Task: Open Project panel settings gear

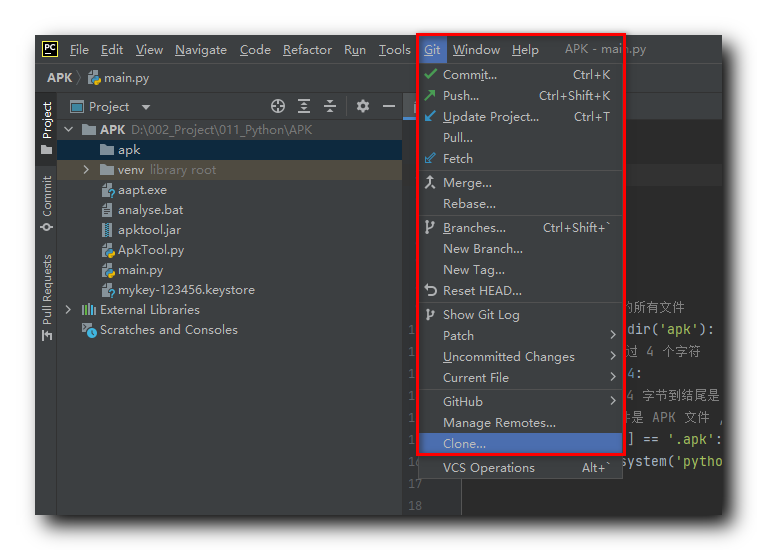Action: tap(363, 106)
